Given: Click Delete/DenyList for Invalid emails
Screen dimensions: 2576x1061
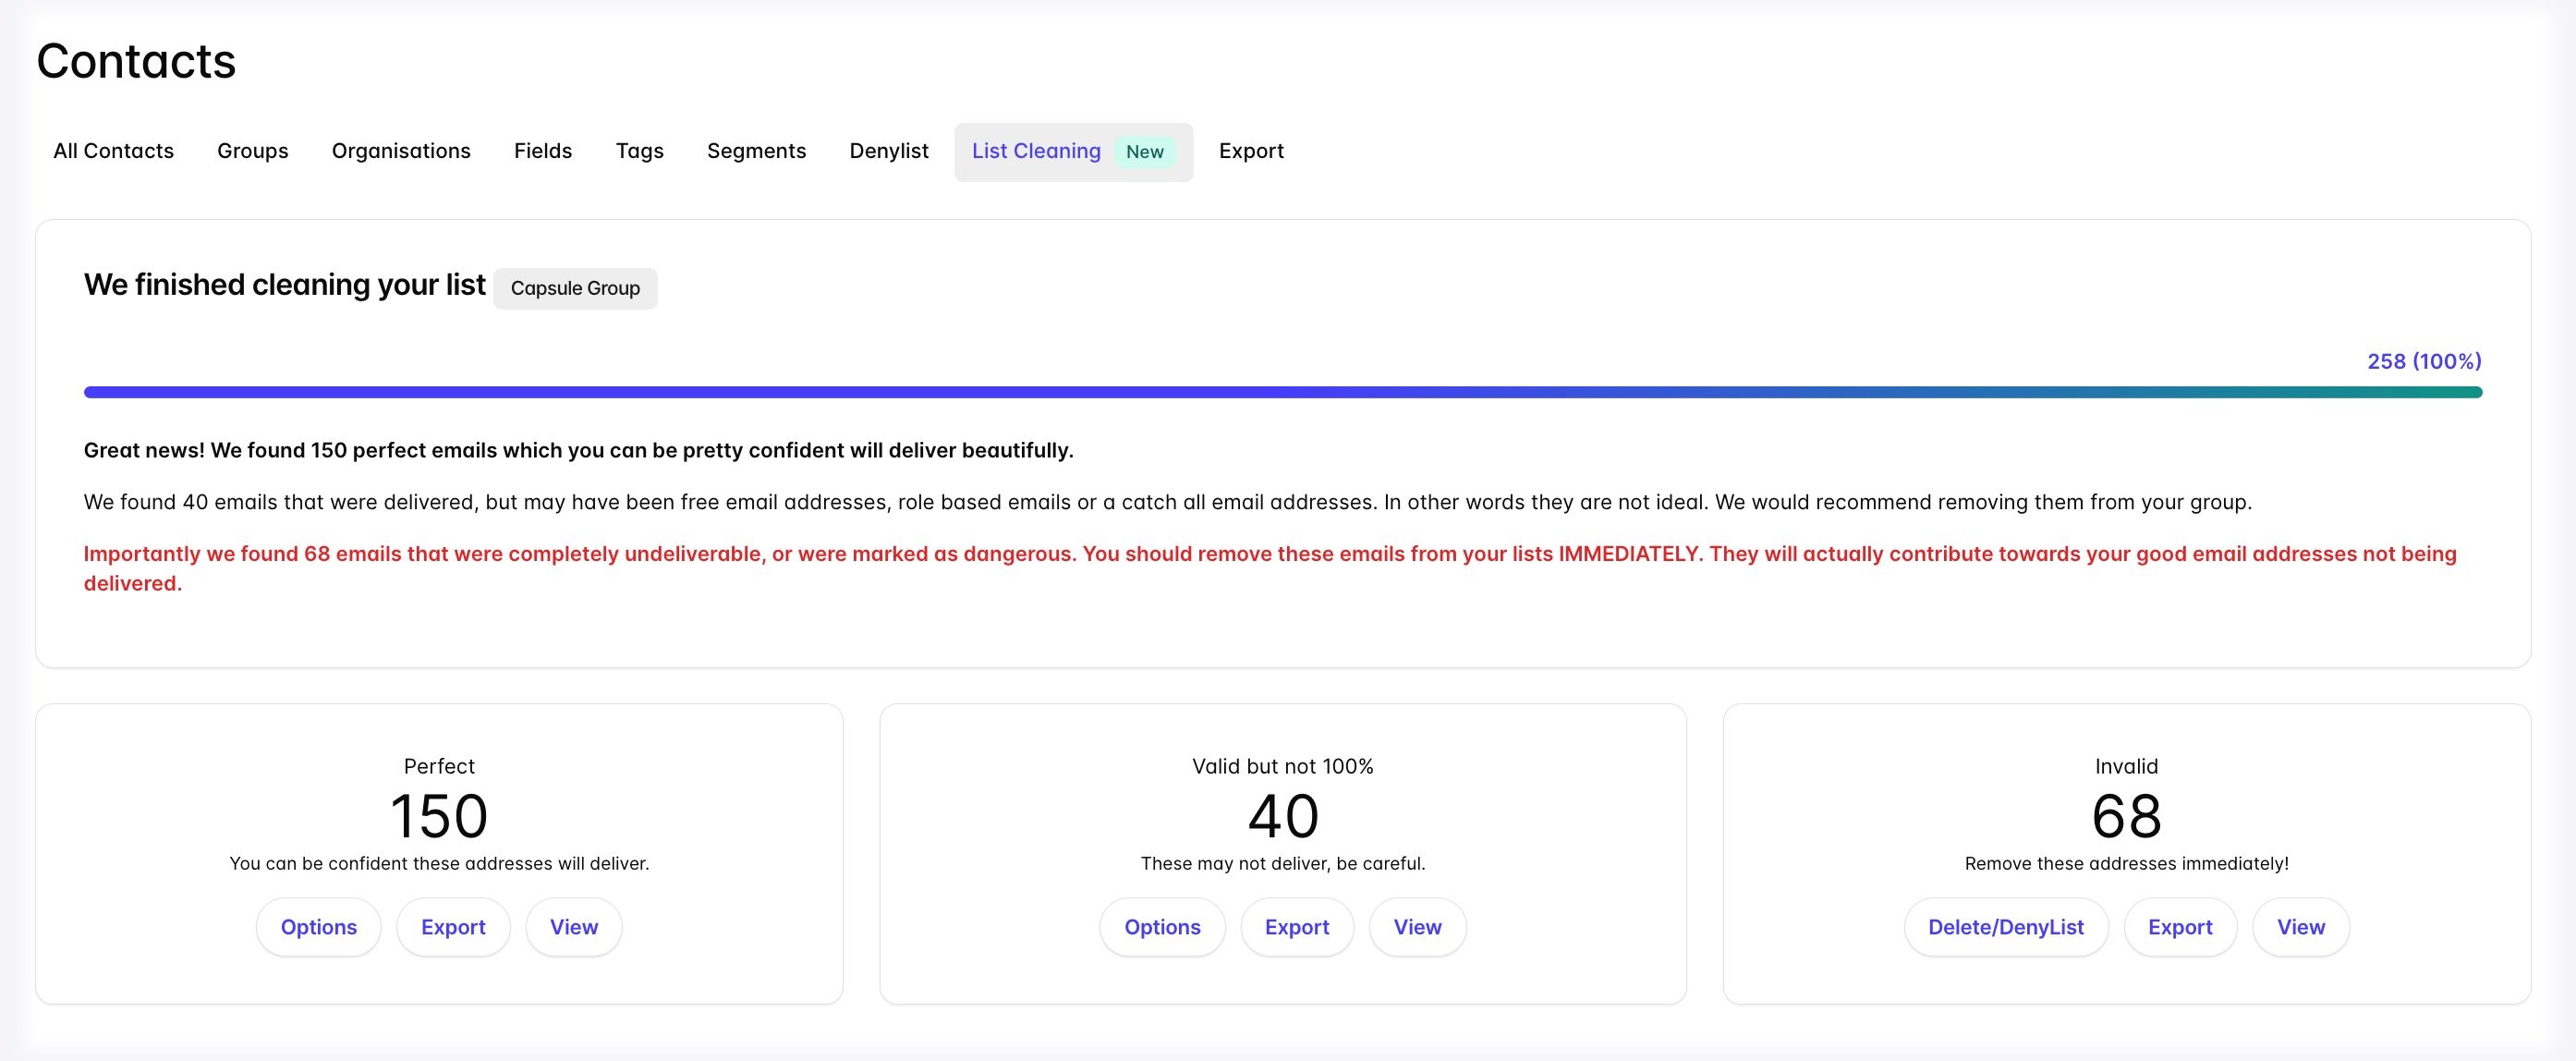Looking at the screenshot, I should tap(2005, 927).
